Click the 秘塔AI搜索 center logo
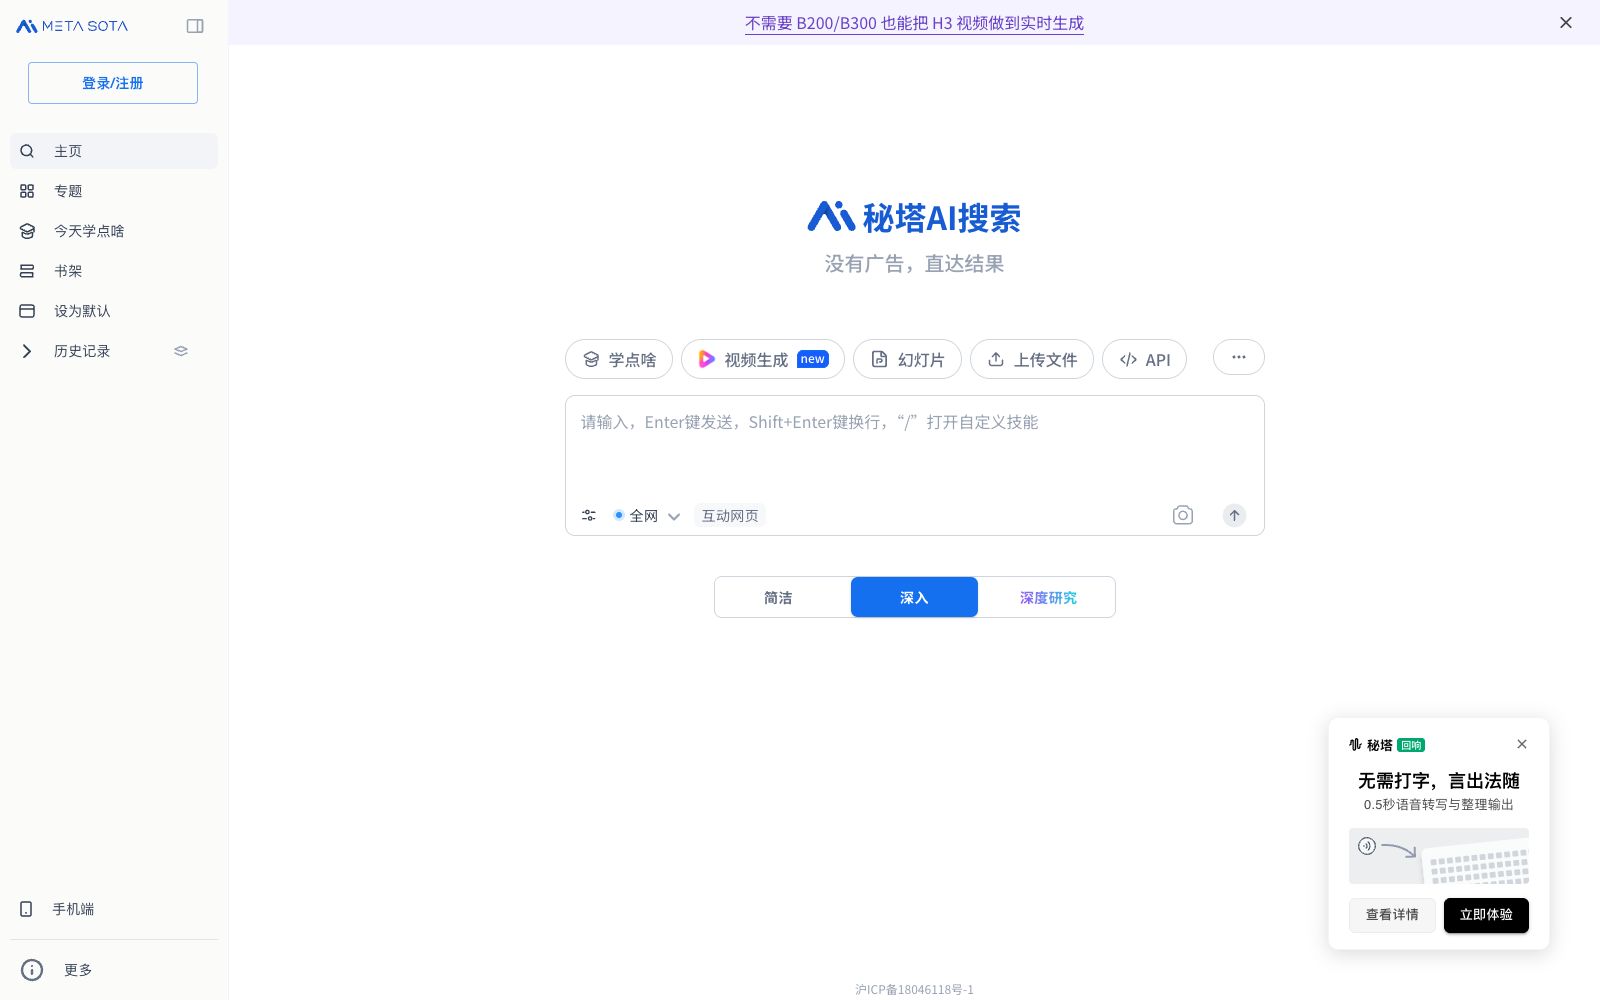1600x1000 pixels. click(x=914, y=217)
